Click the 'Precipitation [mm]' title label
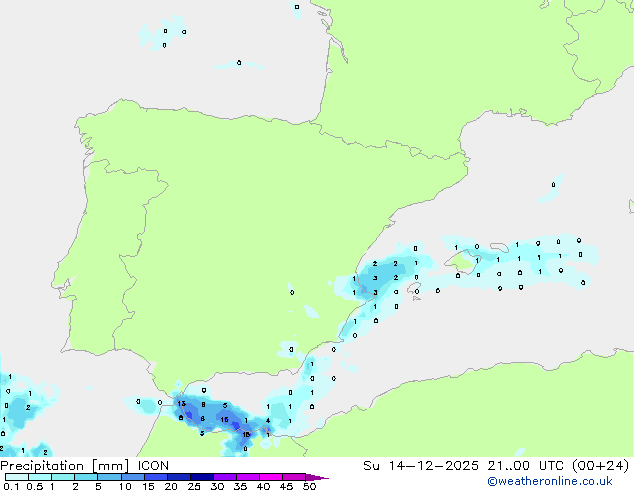 [61, 465]
